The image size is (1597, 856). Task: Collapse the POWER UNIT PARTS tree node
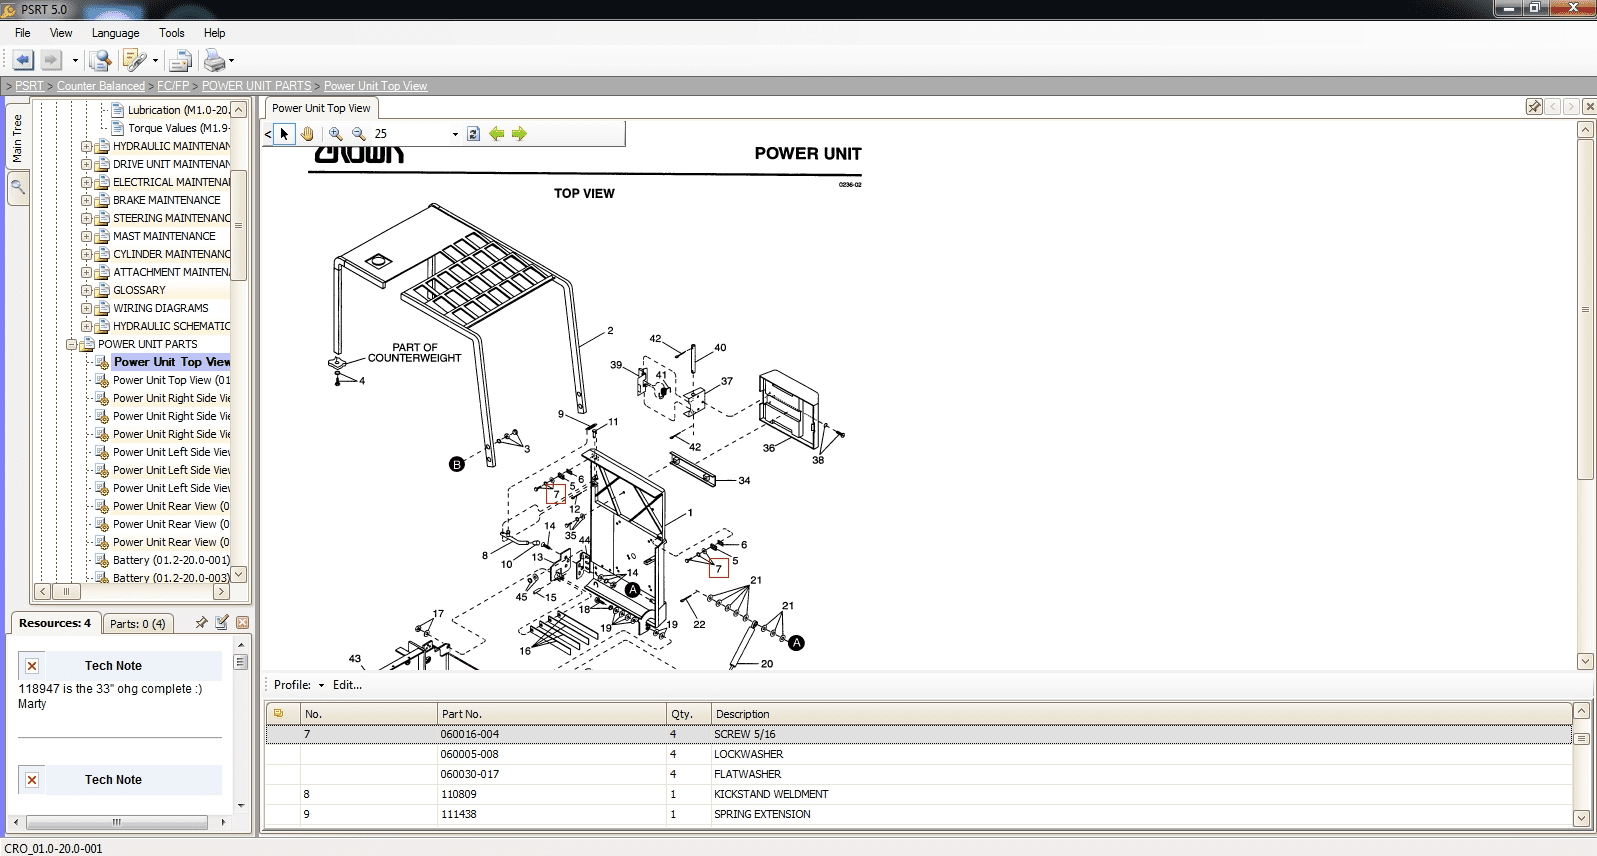71,344
